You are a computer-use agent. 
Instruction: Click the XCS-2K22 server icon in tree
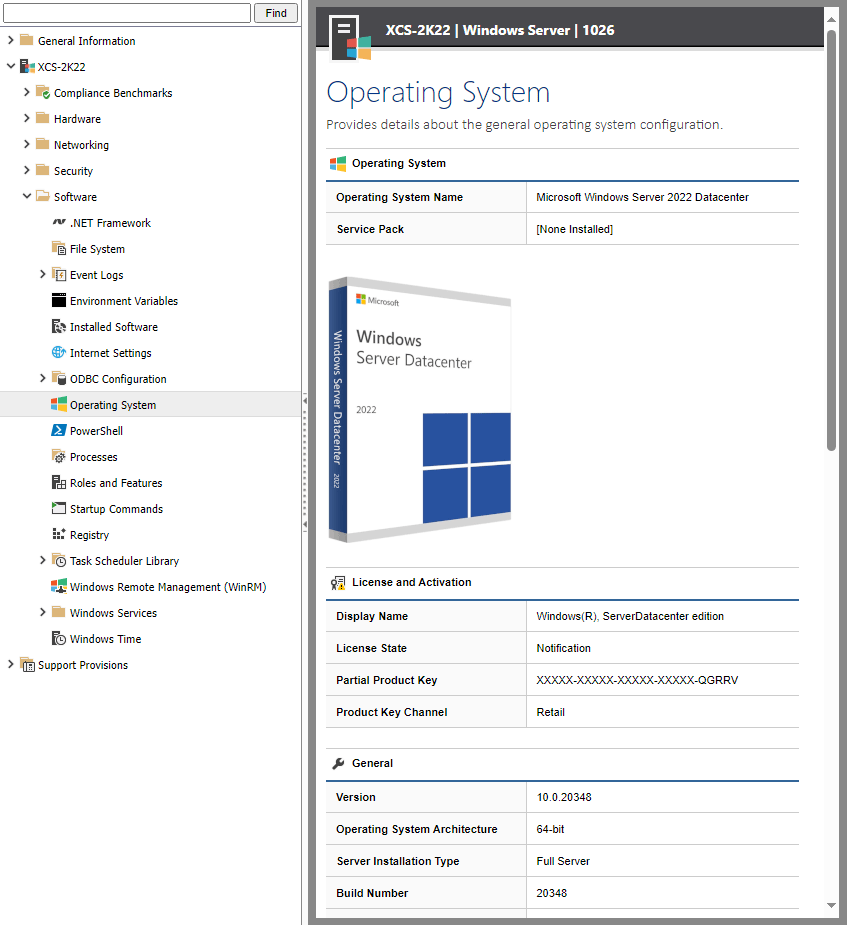[x=27, y=66]
